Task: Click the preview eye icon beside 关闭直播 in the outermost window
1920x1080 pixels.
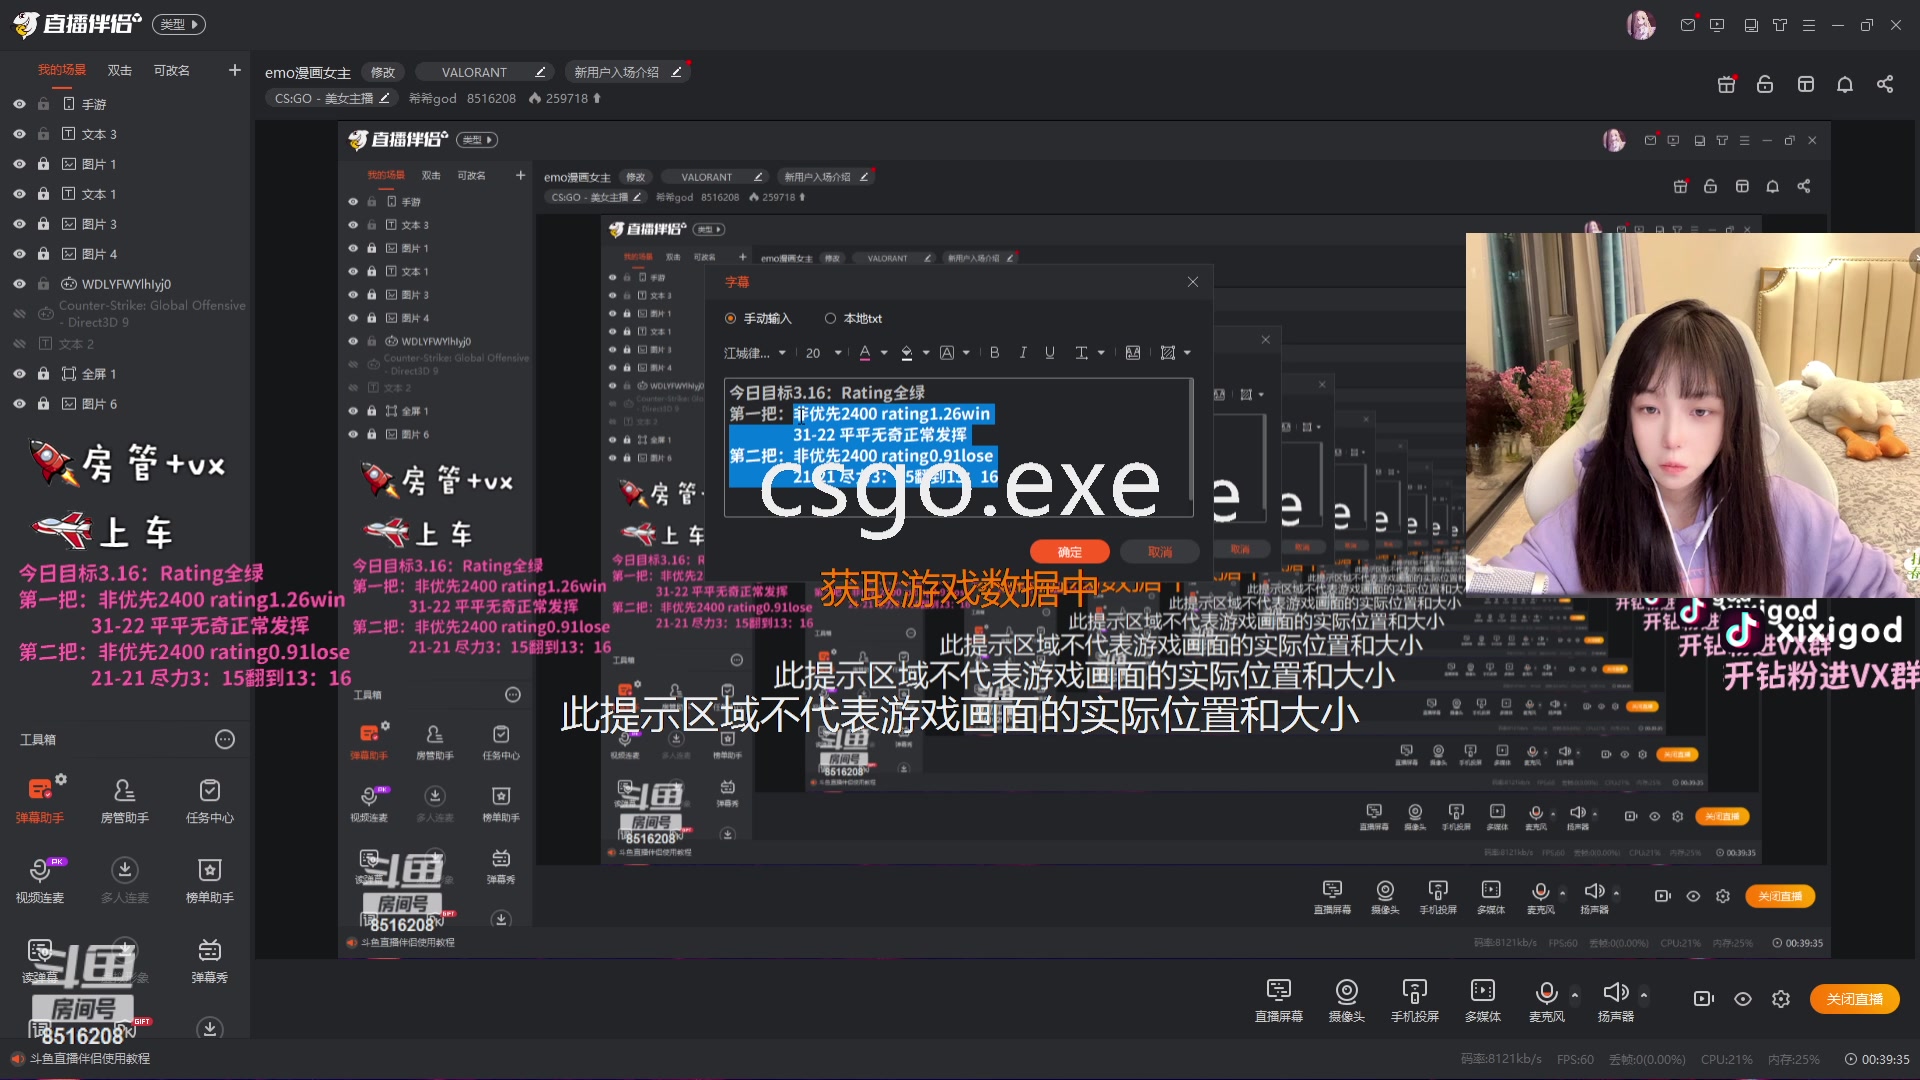Action: click(x=1743, y=999)
